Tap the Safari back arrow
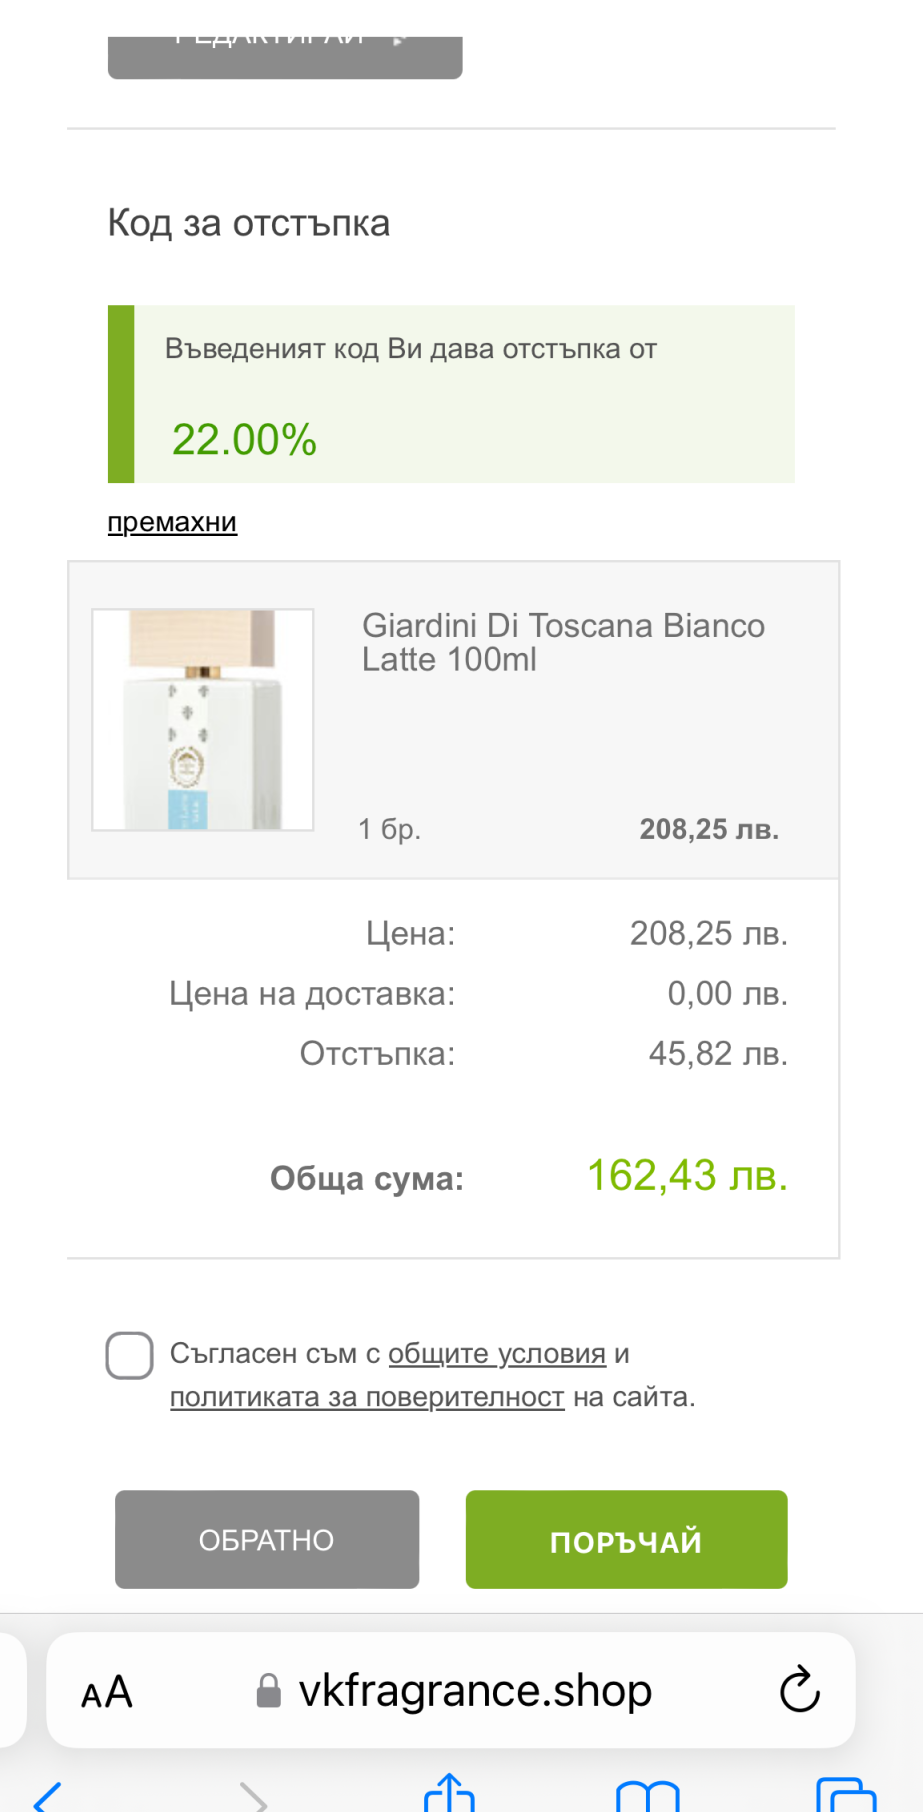The width and height of the screenshot is (923, 1812). [x=48, y=1797]
